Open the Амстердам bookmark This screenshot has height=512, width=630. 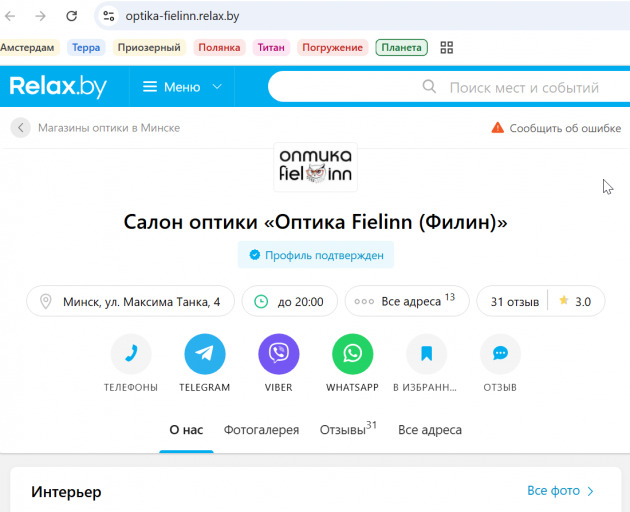click(x=27, y=47)
